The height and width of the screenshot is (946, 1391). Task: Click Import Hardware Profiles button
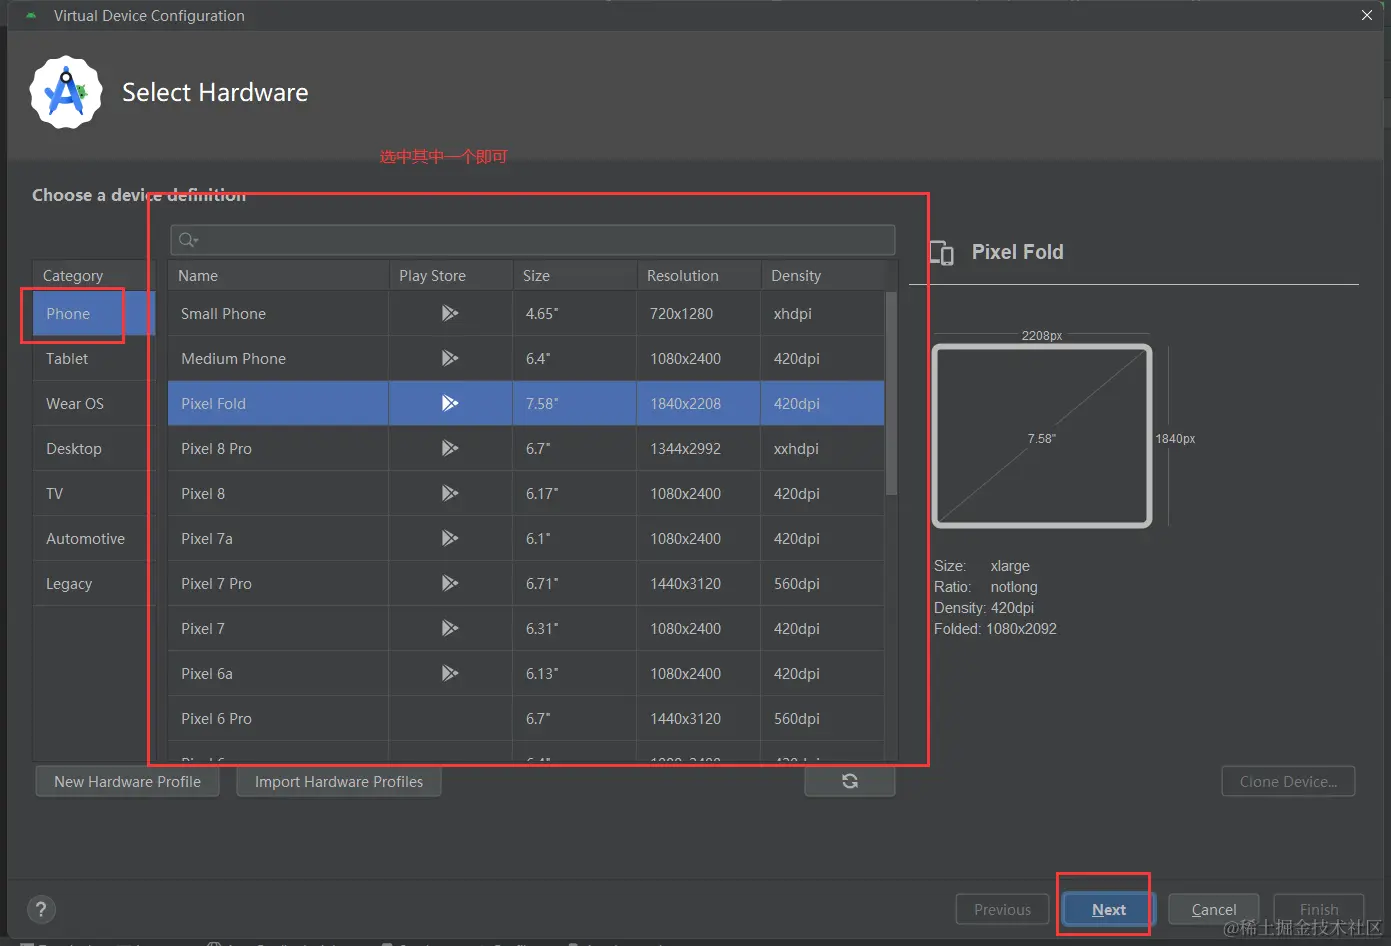[x=338, y=781]
